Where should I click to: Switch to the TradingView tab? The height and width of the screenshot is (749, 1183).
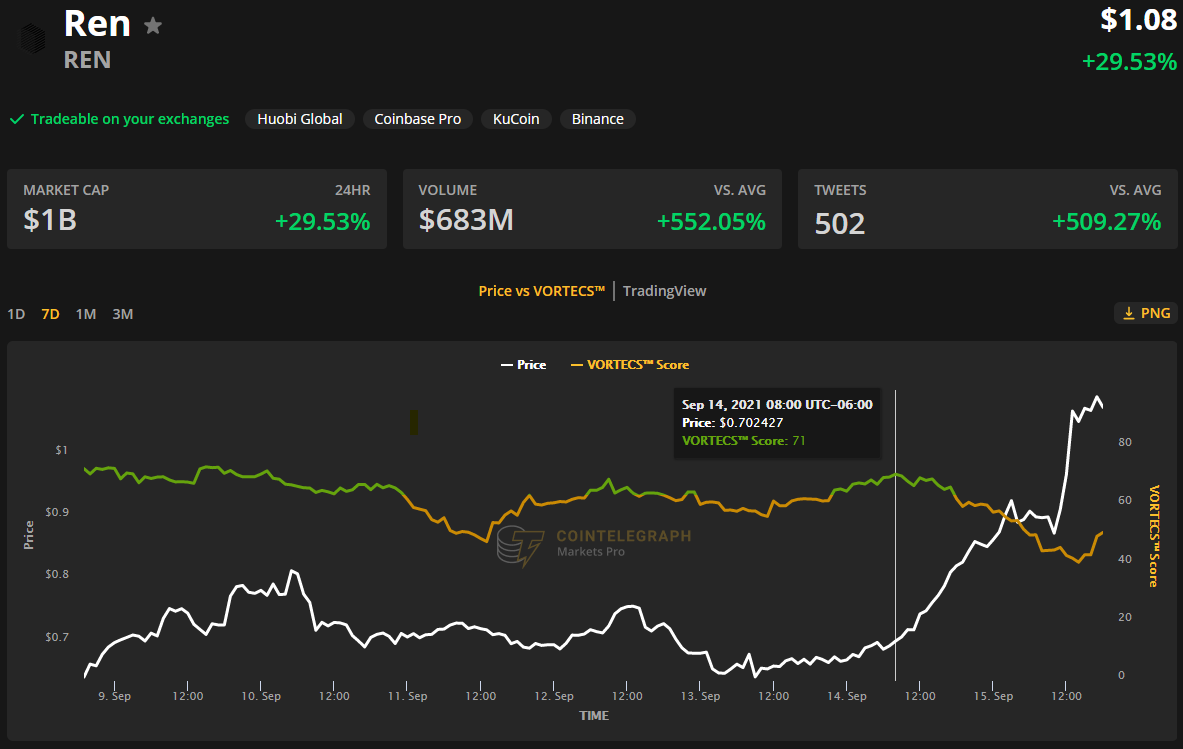click(x=664, y=291)
